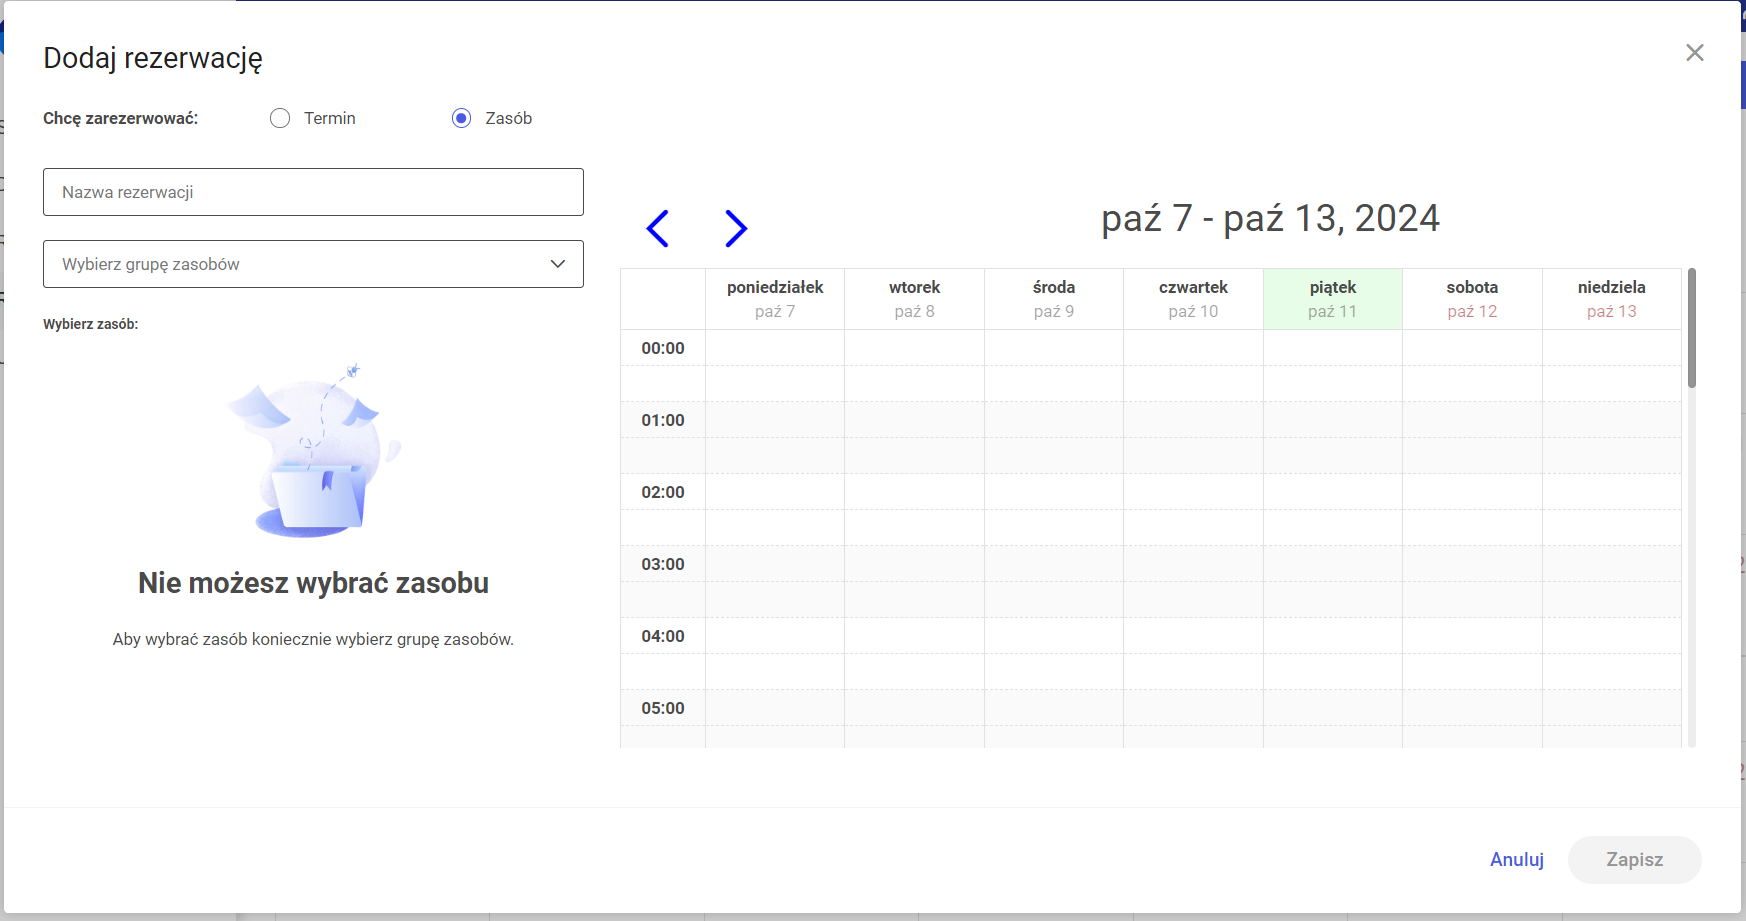Screen dimensions: 1746x921
Task: Select the Termin radio option
Action: (x=280, y=118)
